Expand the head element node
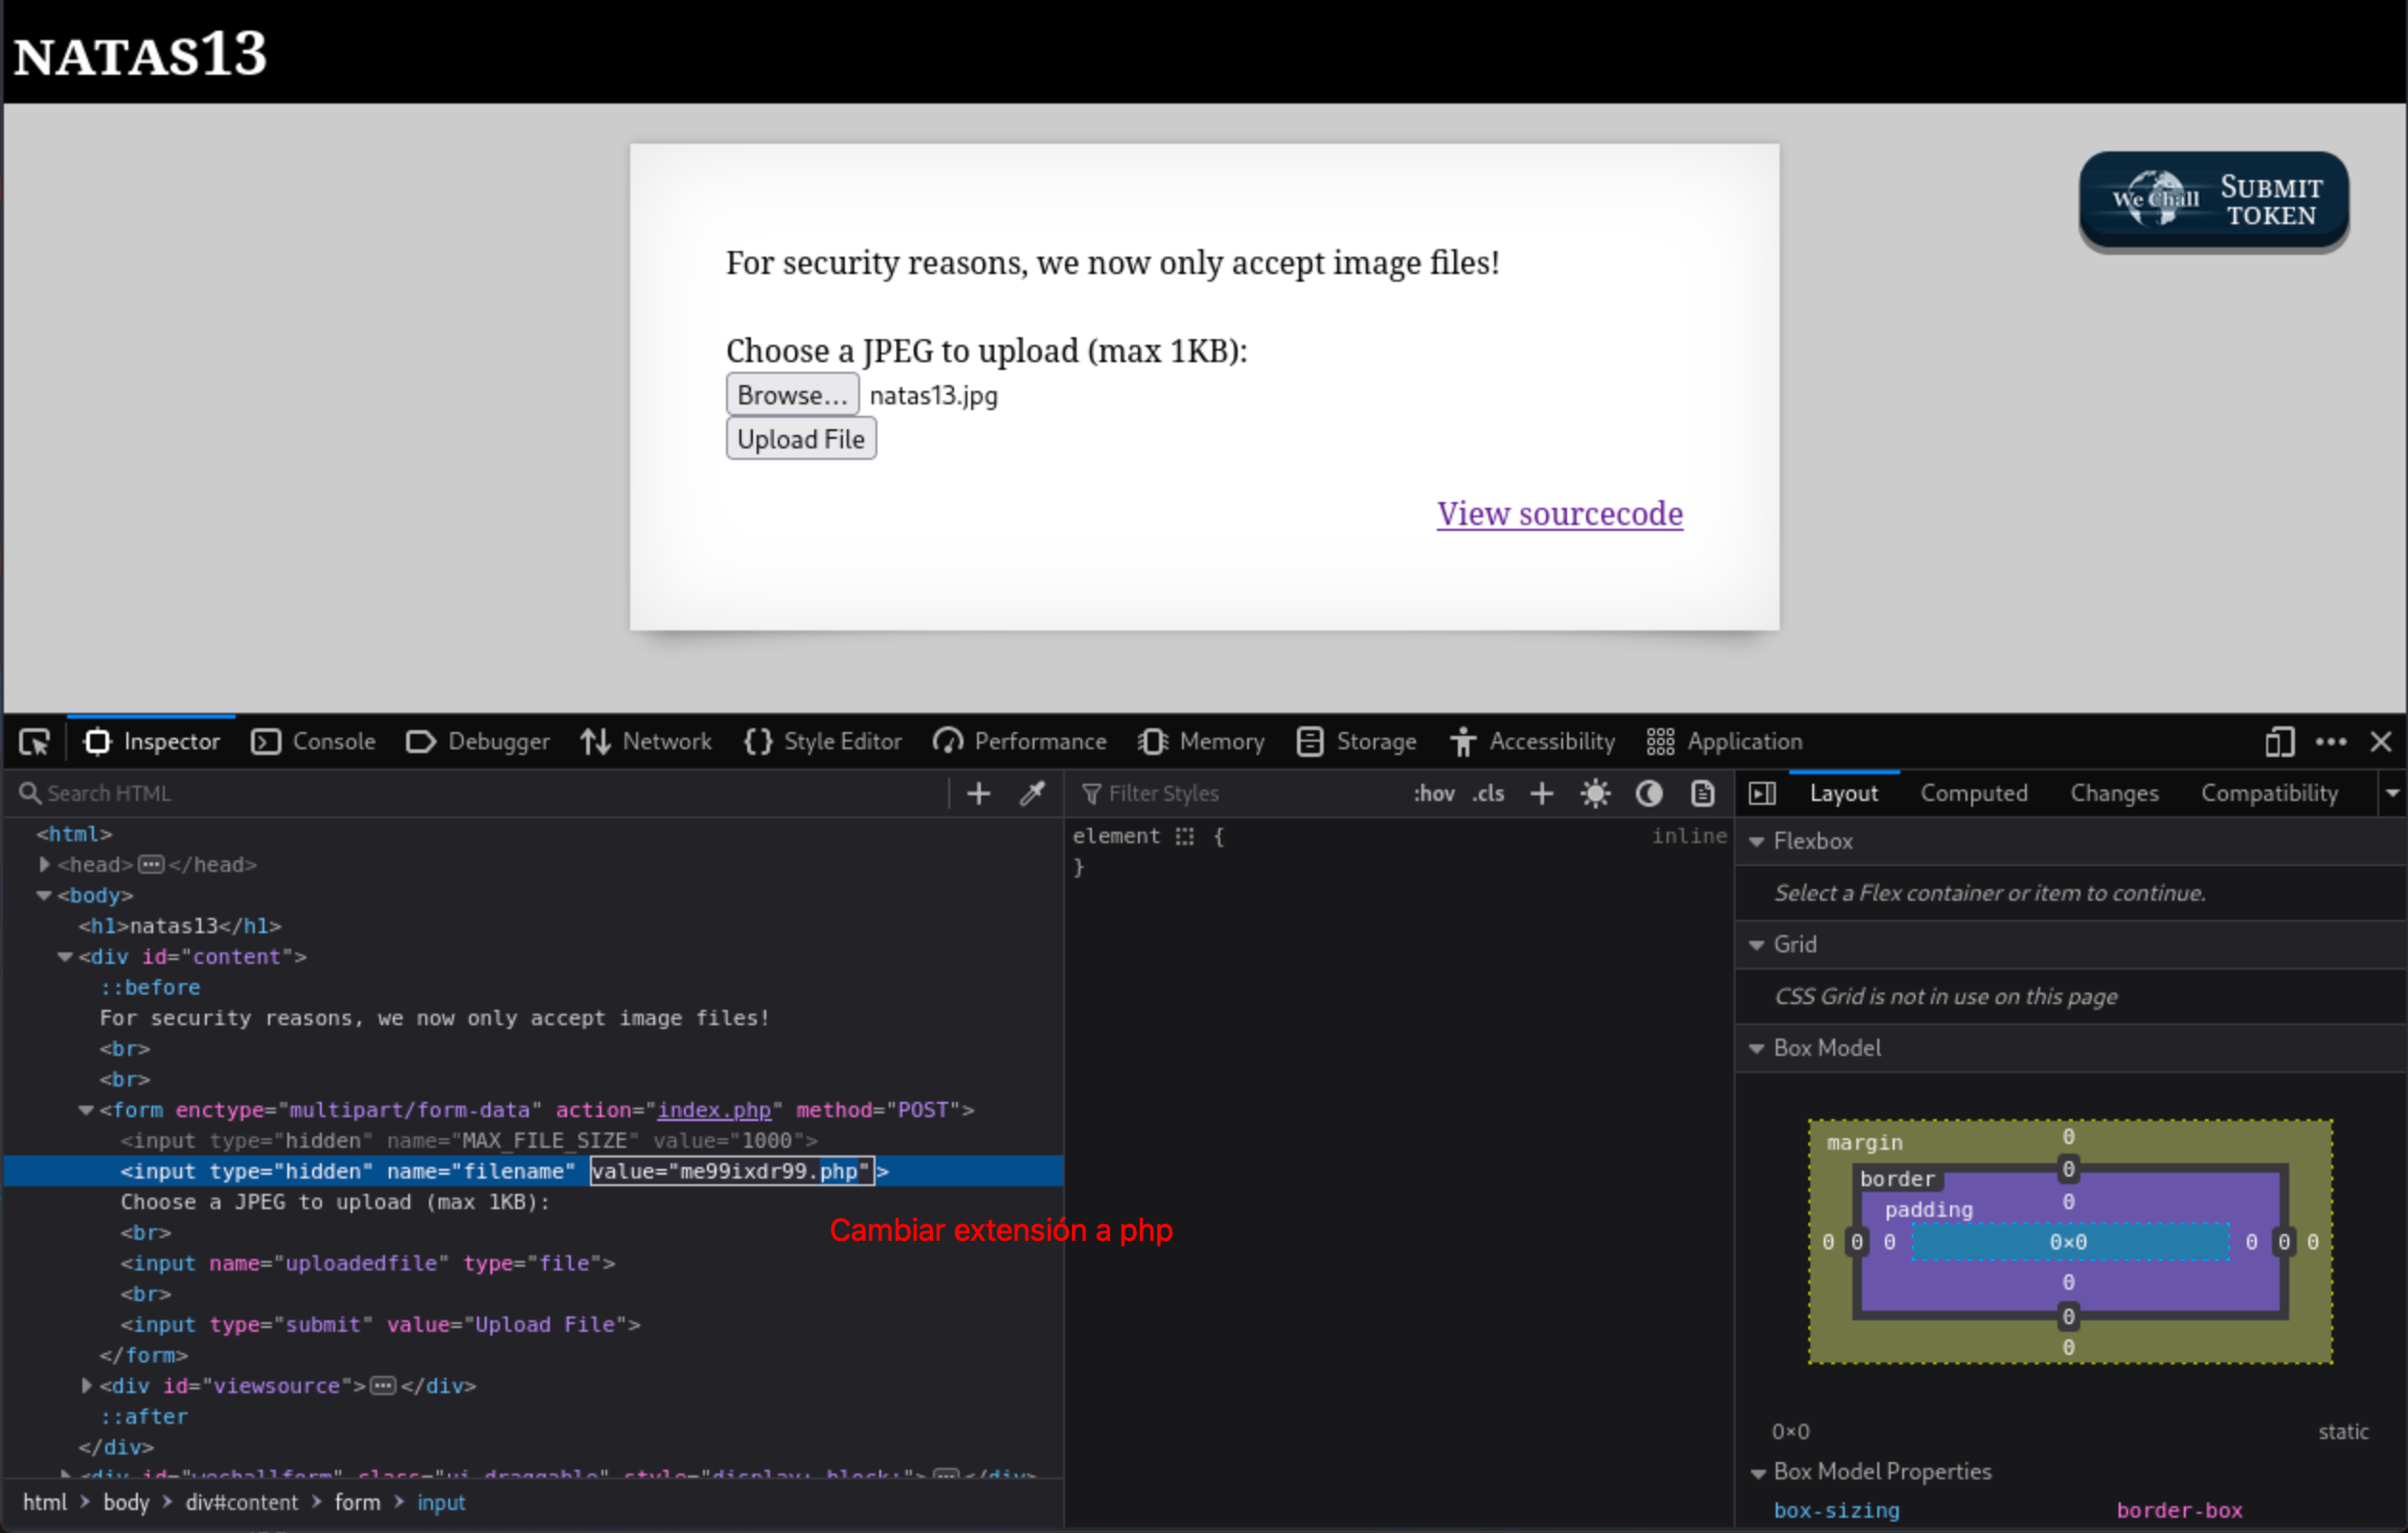Viewport: 2408px width, 1533px height. 44,864
